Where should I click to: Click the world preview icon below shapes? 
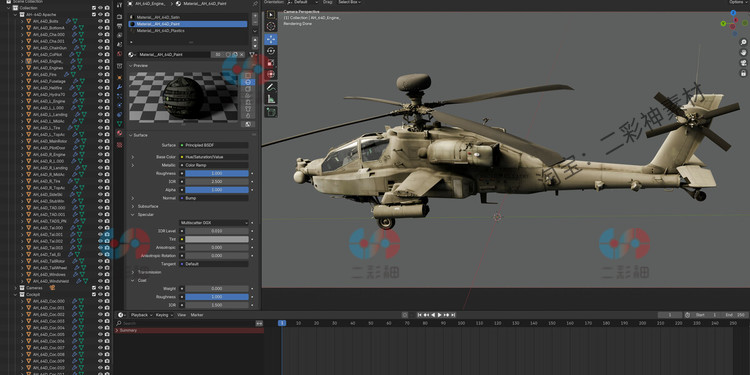248,124
